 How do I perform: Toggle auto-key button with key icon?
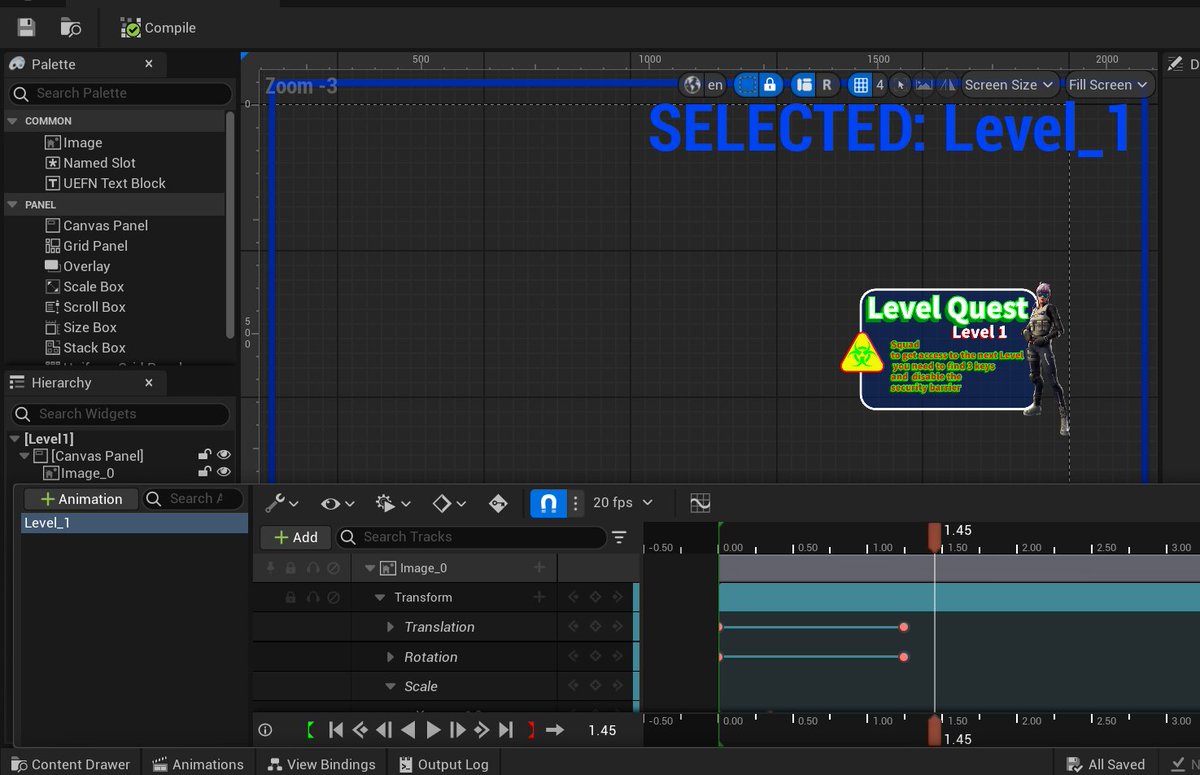tap(499, 503)
